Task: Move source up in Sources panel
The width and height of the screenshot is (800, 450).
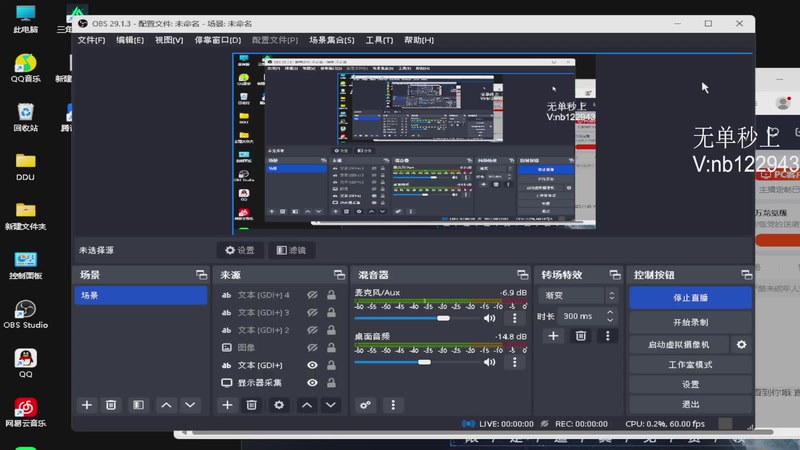Action: click(307, 405)
